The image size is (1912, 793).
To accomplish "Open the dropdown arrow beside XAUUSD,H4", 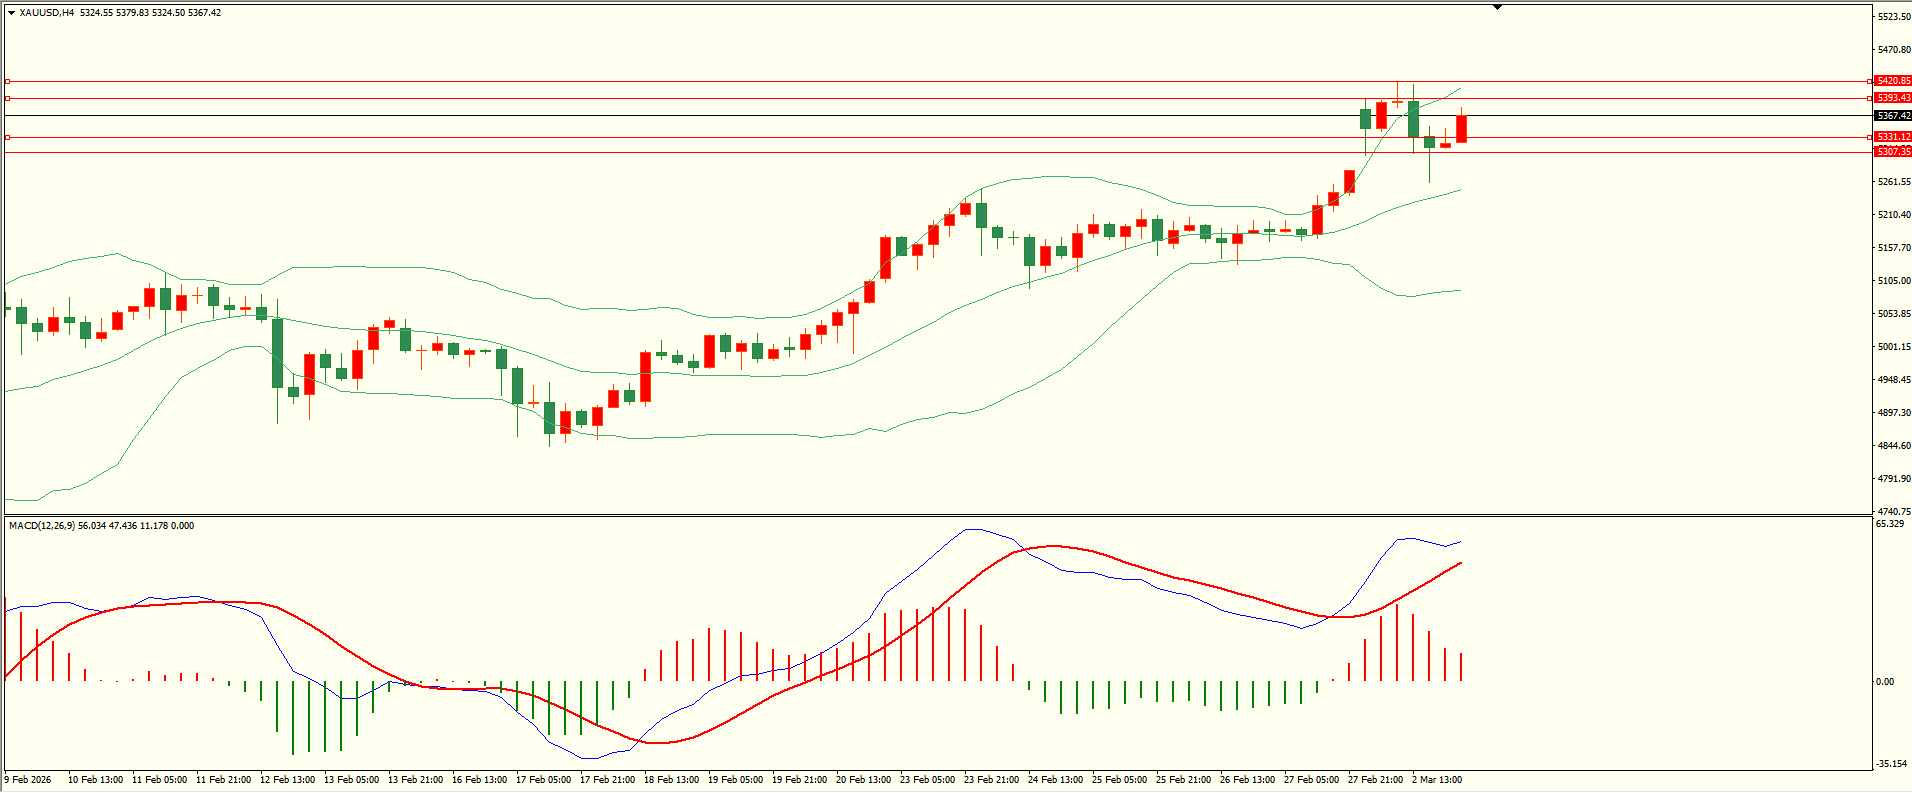I will 11,13.
